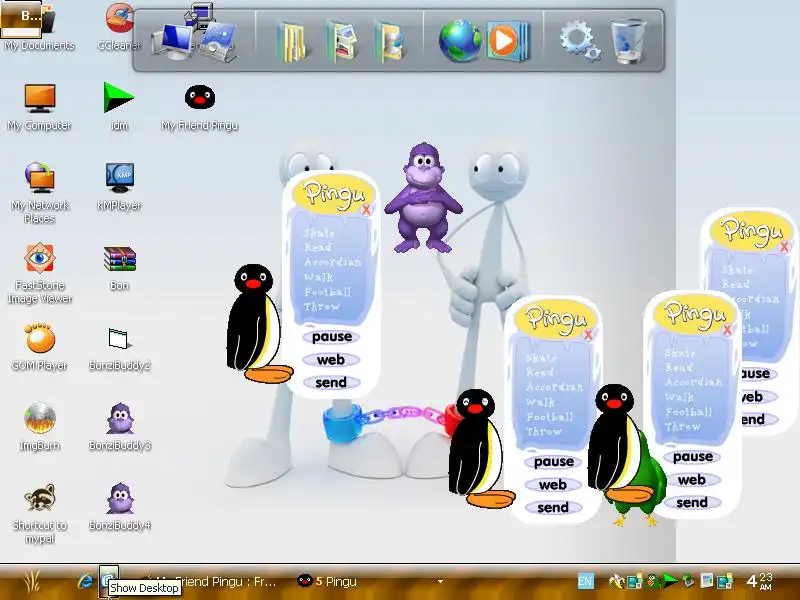800x600 pixels.
Task: Click send in Pingu panel beside gorilla
Action: 331,383
